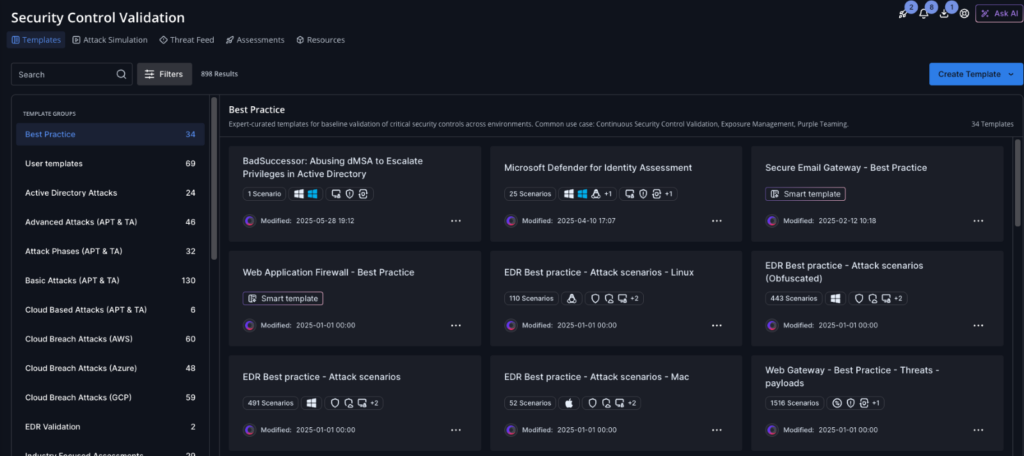
Task: Click the template cards panel scrollbar
Action: coord(1018,183)
